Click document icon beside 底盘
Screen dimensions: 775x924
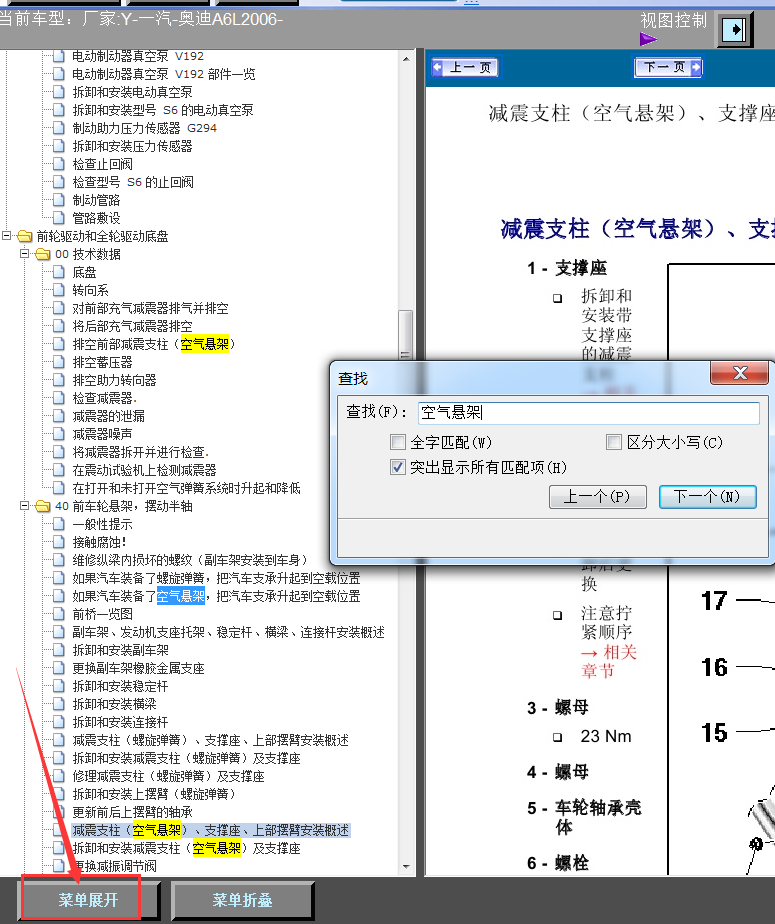[x=58, y=272]
